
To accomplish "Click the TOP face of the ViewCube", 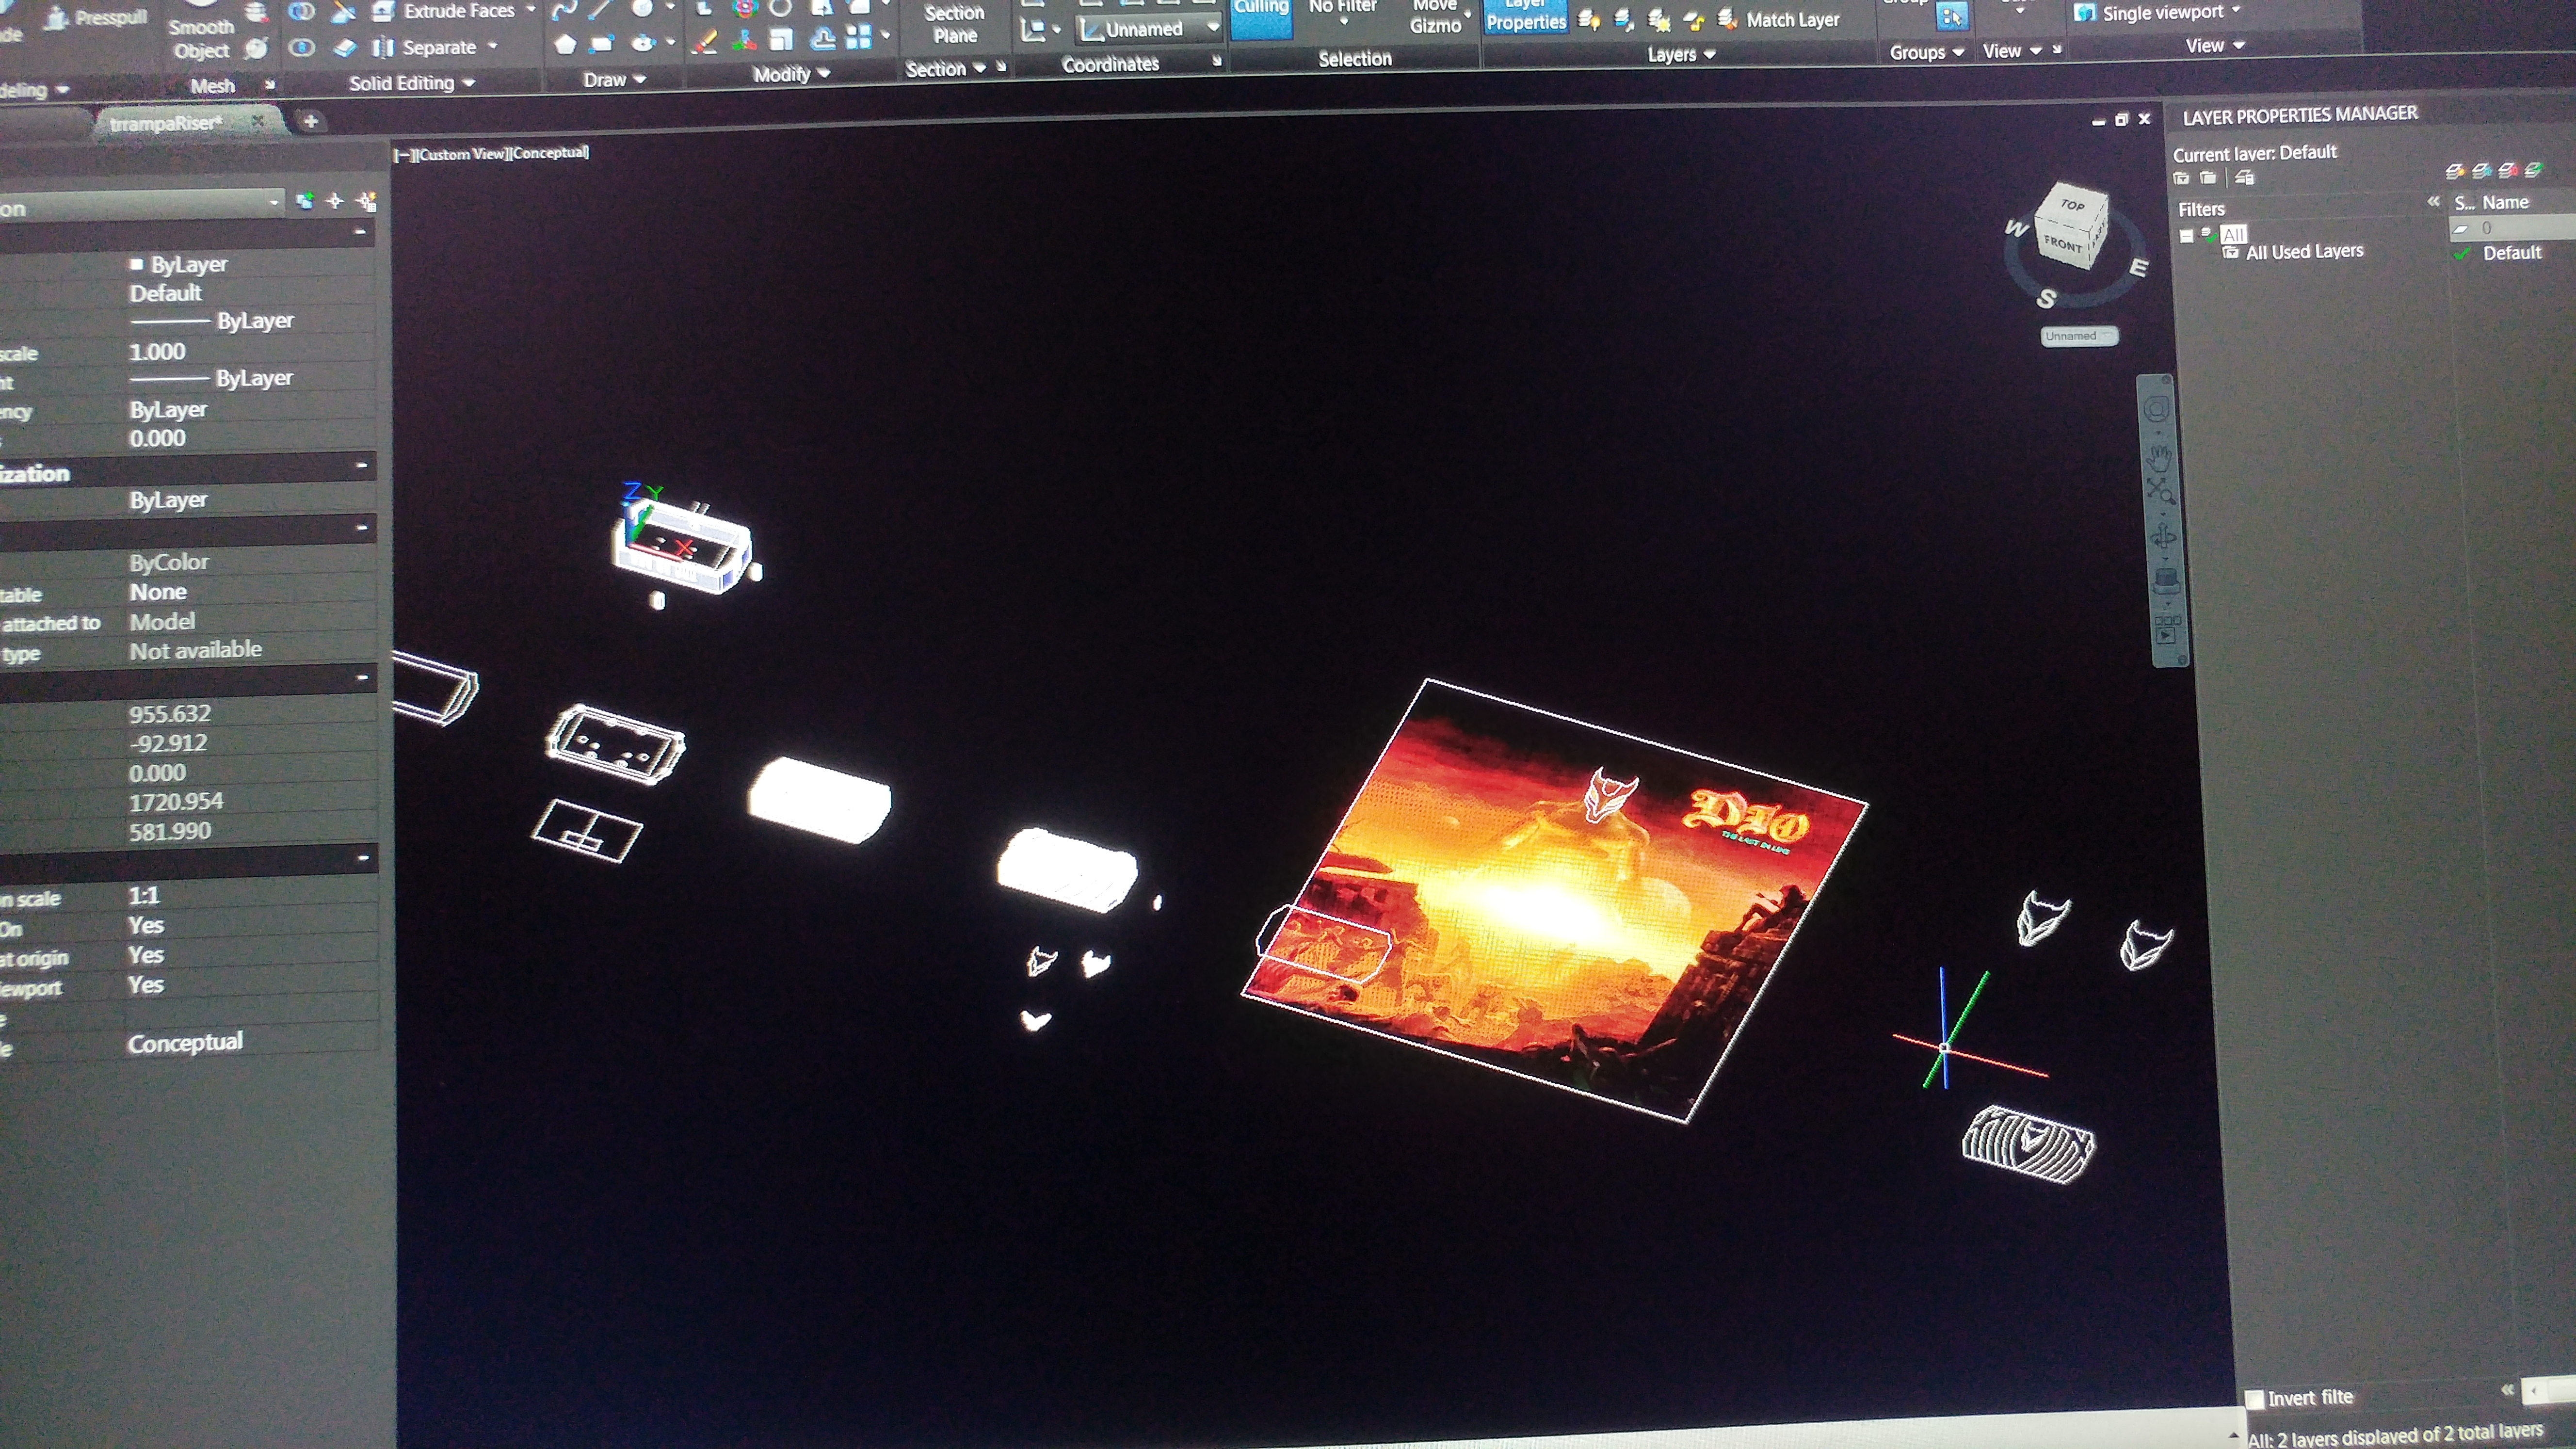I will click(x=2072, y=205).
